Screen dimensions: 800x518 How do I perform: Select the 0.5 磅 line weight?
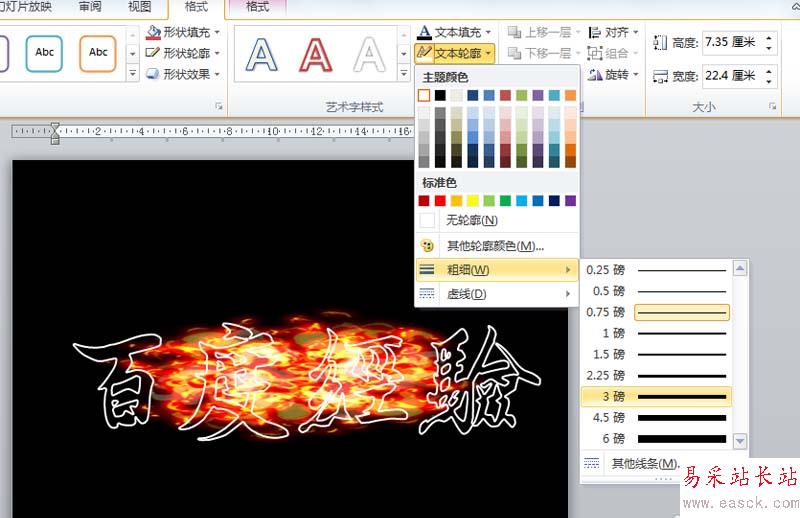pyautogui.click(x=656, y=291)
